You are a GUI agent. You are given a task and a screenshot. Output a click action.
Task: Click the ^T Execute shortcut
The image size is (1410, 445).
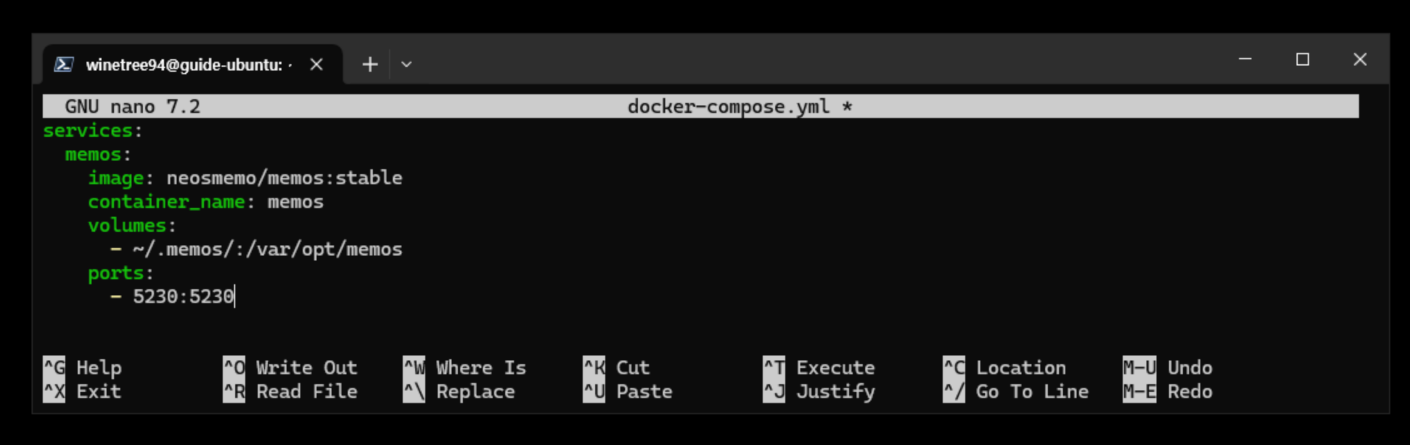(x=819, y=368)
